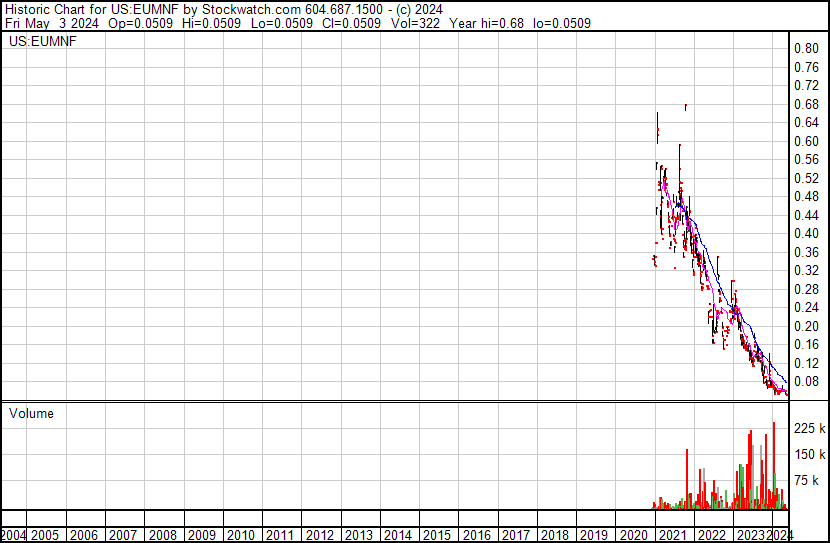Image resolution: width=830 pixels, height=543 pixels.
Task: Click the 150 k volume axis label
Action: coord(808,455)
